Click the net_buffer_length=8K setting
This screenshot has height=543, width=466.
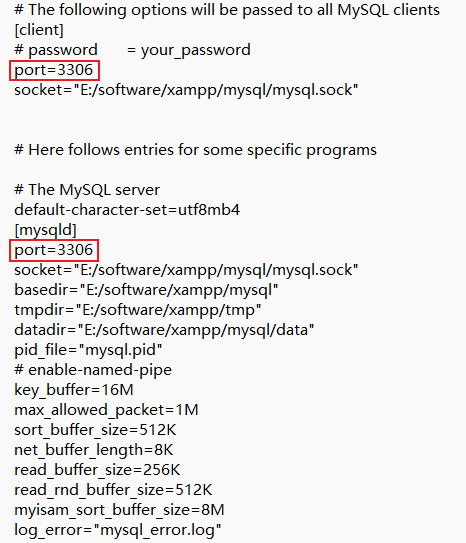(x=93, y=450)
